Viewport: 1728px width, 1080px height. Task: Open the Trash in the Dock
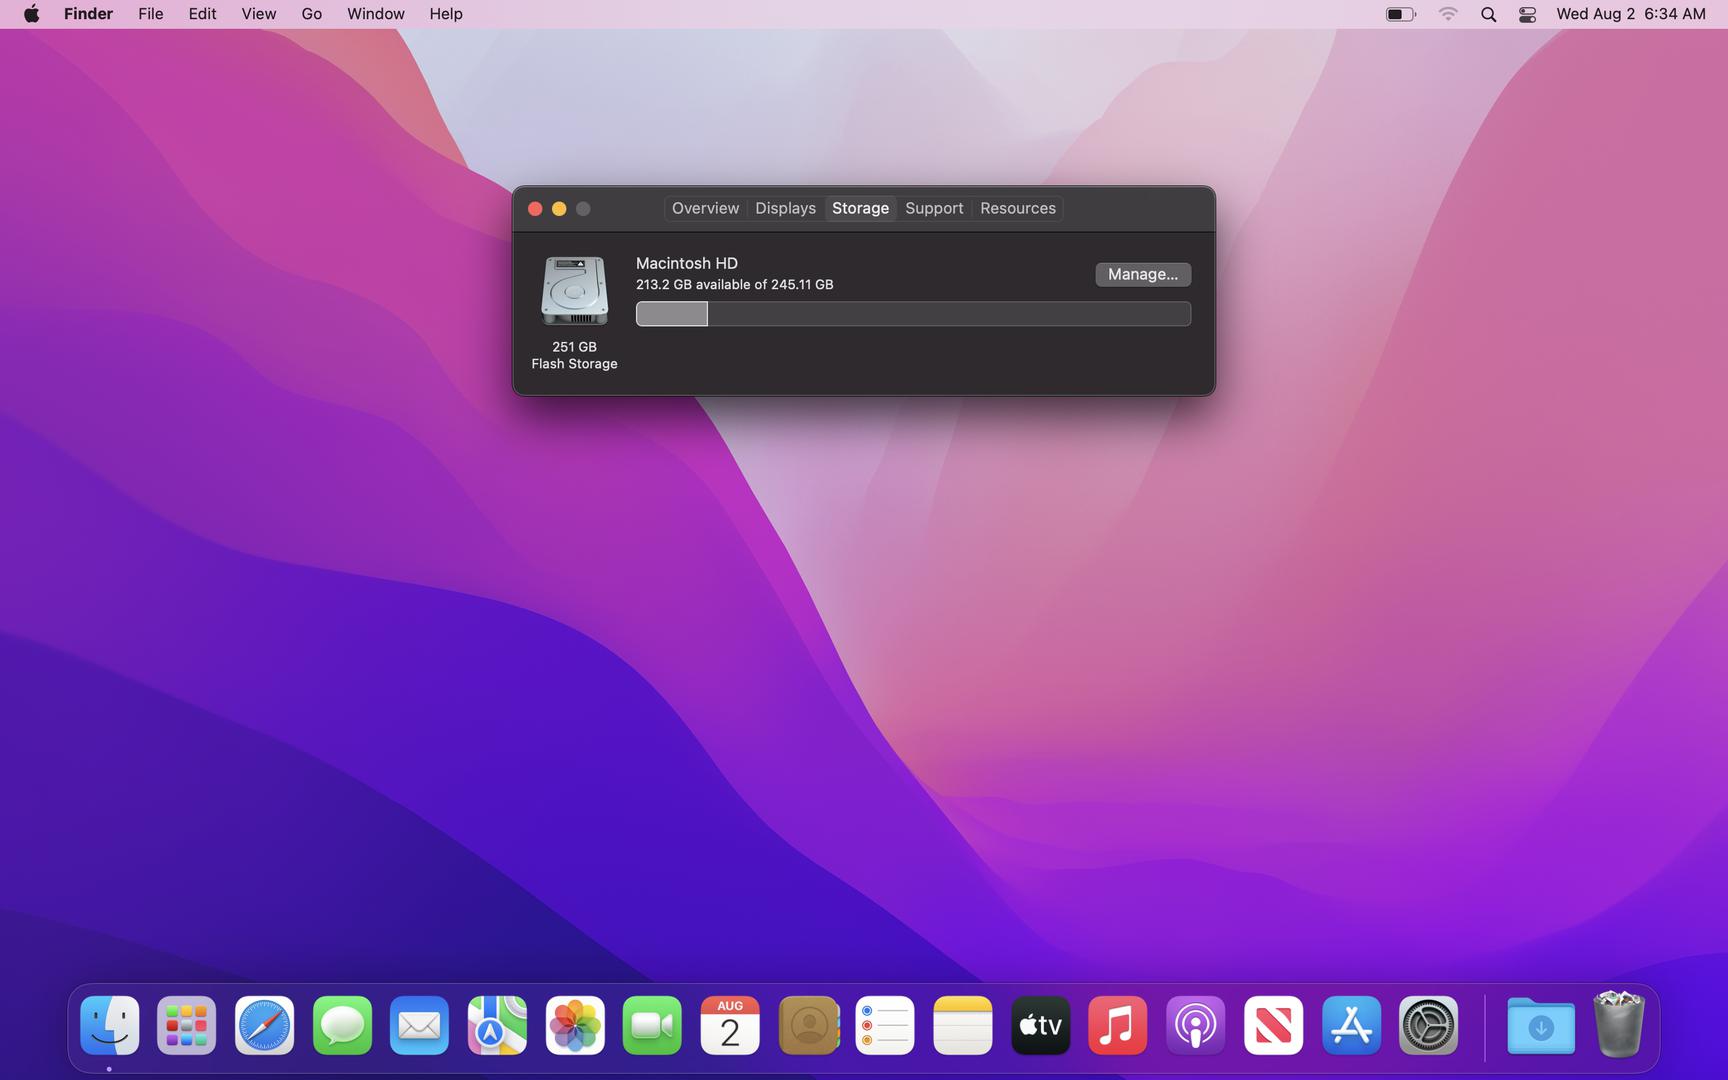tap(1619, 1024)
